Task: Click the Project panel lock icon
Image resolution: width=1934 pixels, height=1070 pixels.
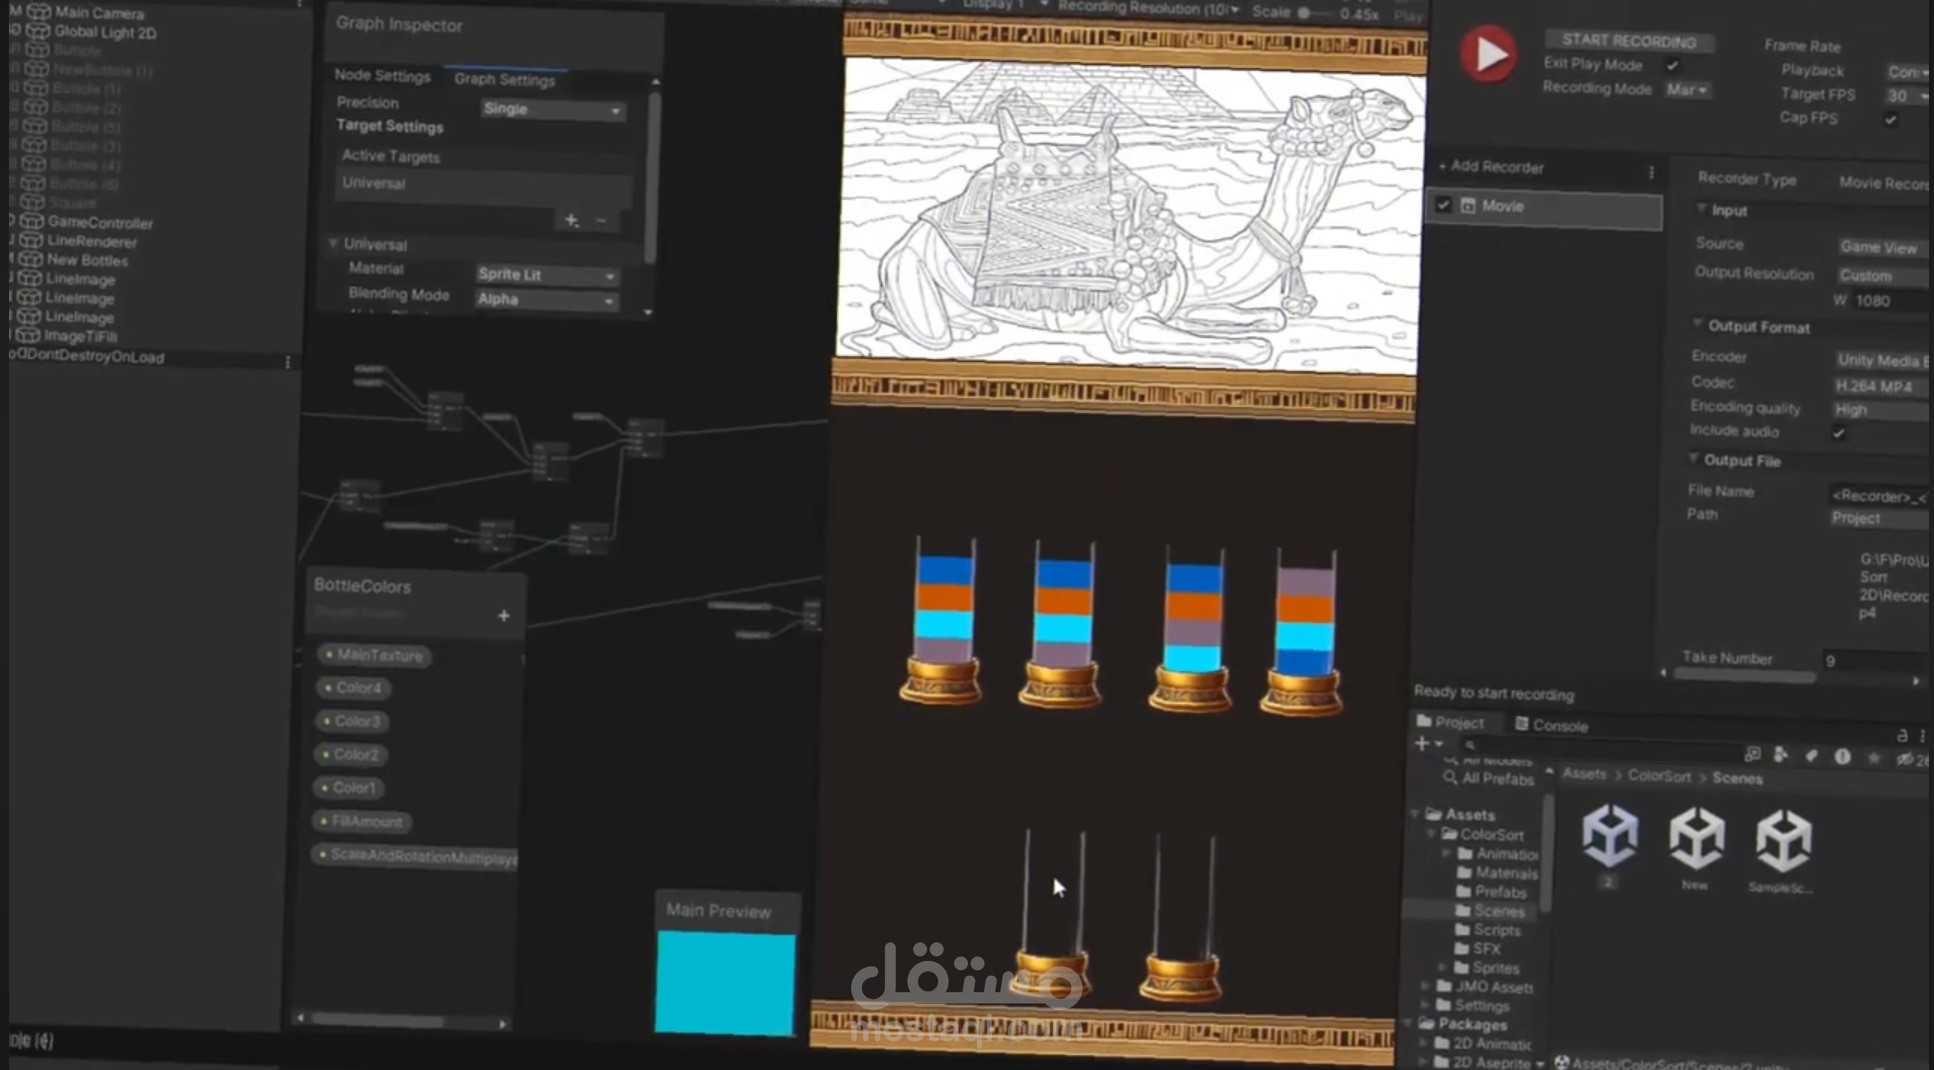Action: point(1901,735)
